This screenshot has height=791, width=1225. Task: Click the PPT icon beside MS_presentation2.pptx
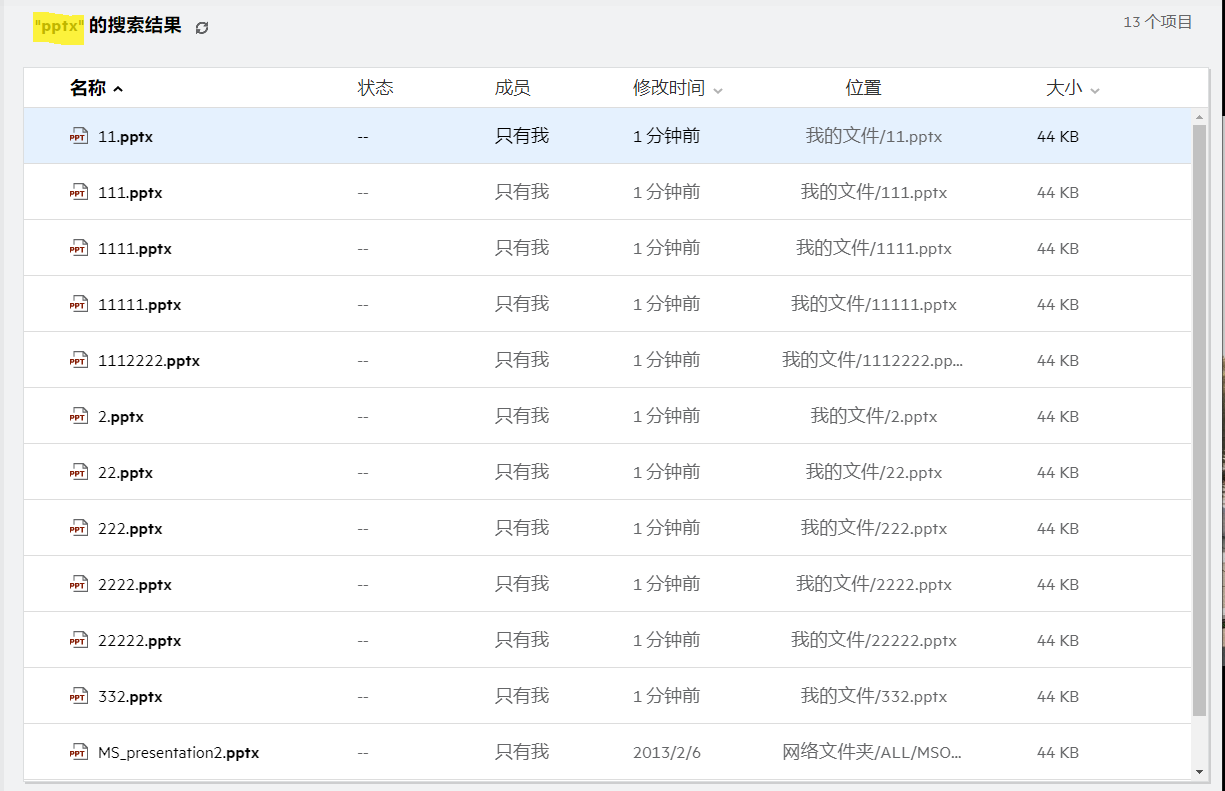point(78,753)
